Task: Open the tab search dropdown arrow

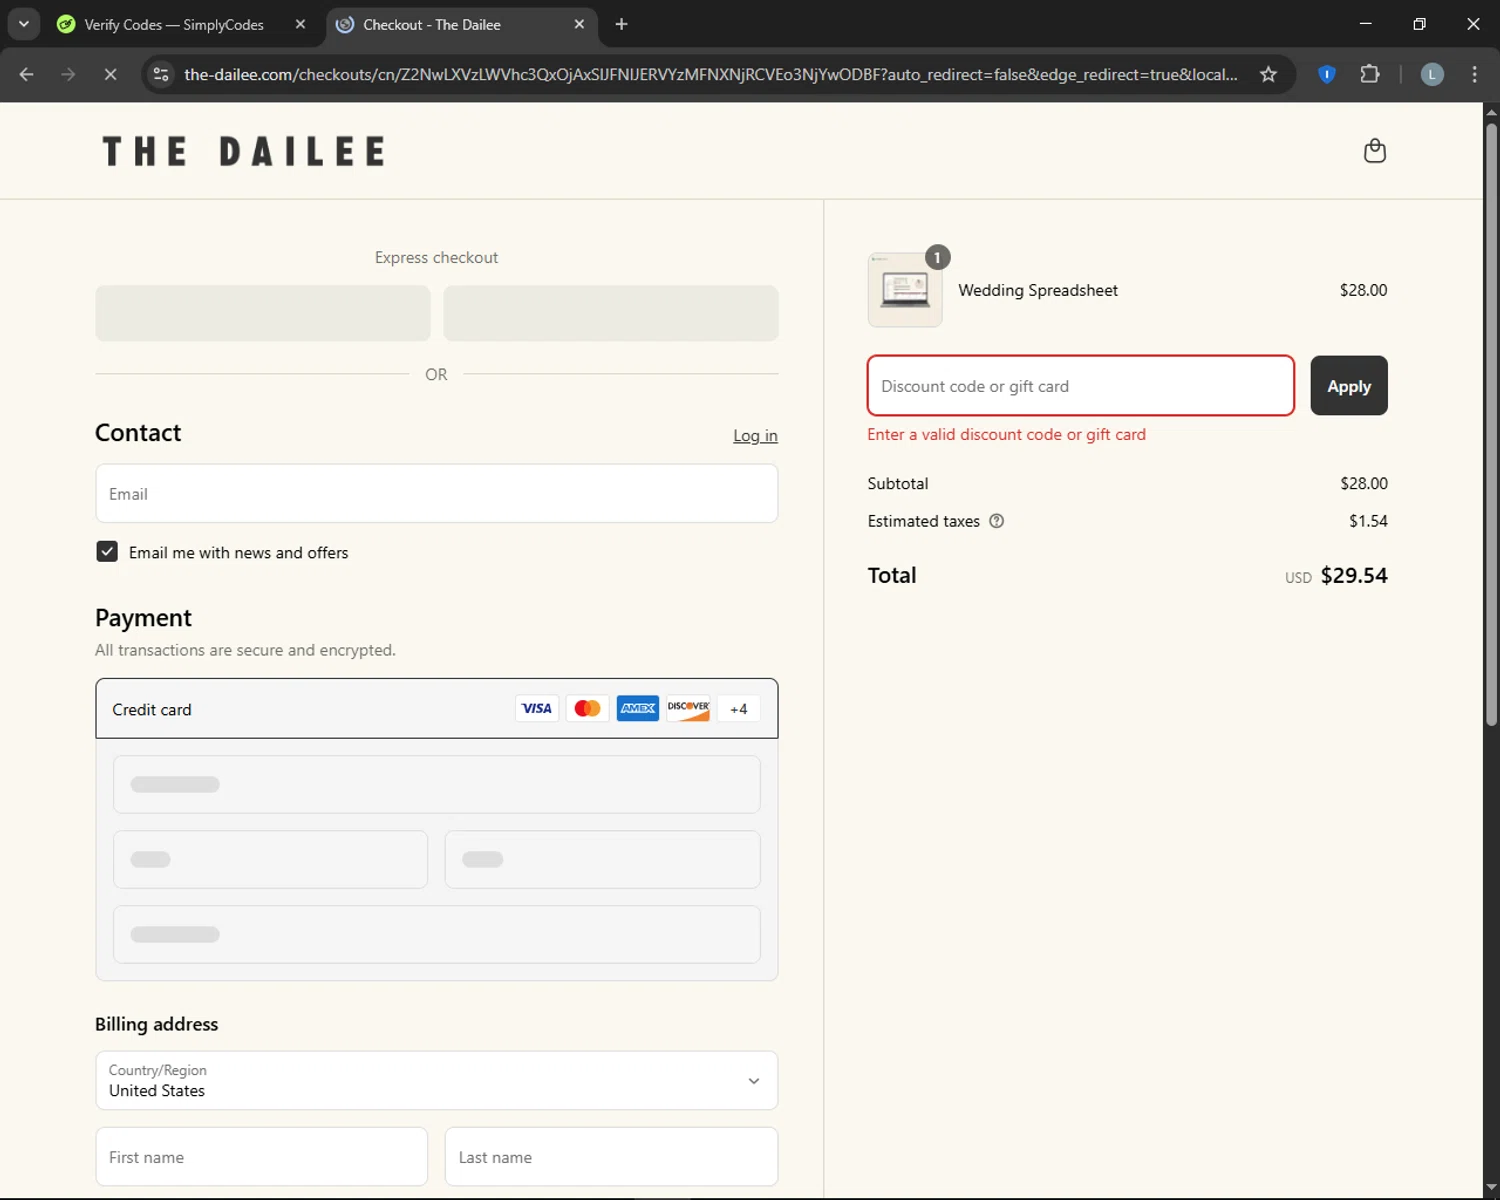Action: (x=24, y=24)
